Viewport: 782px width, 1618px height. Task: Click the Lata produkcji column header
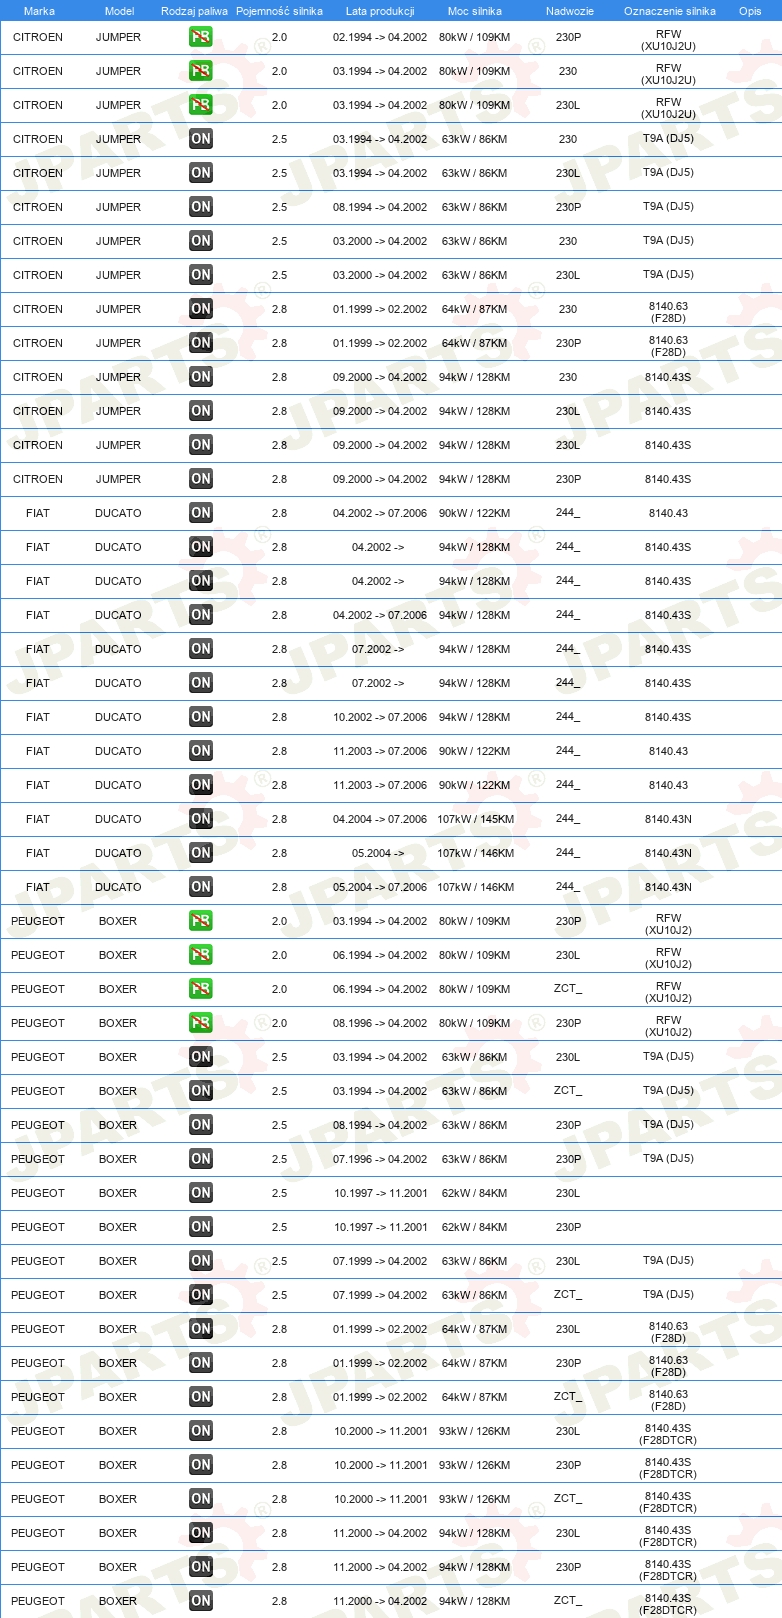pyautogui.click(x=380, y=11)
